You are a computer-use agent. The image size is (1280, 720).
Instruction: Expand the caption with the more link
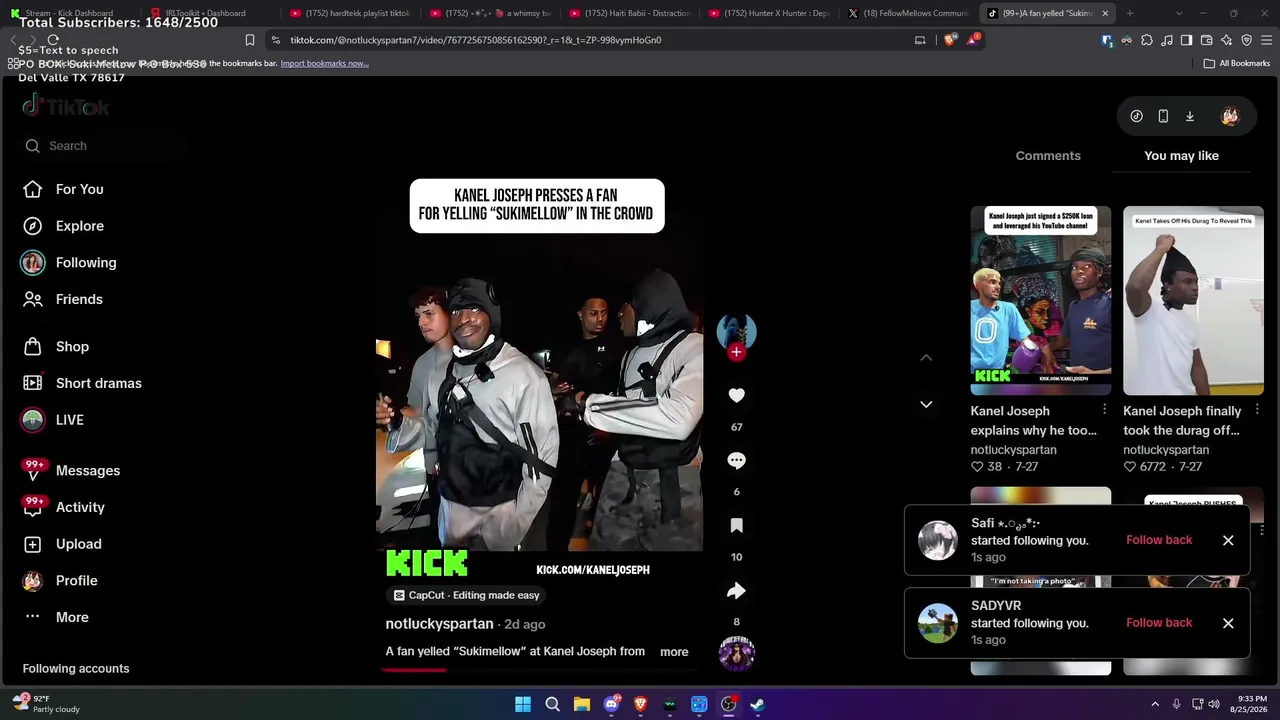click(x=674, y=652)
